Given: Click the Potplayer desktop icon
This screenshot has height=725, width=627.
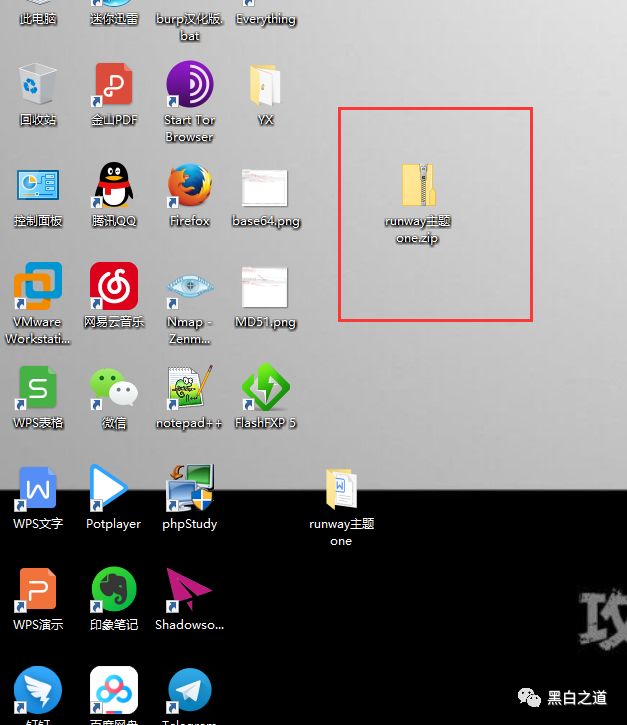Looking at the screenshot, I should pyautogui.click(x=114, y=489).
